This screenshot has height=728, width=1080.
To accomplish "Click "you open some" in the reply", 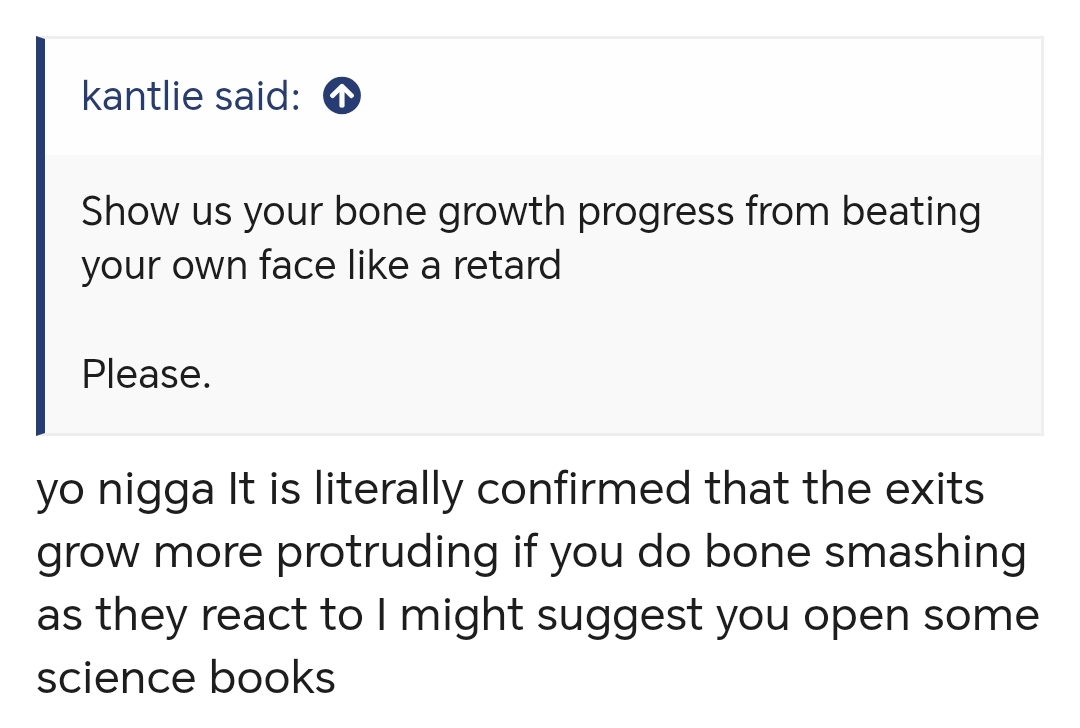I will click(878, 615).
